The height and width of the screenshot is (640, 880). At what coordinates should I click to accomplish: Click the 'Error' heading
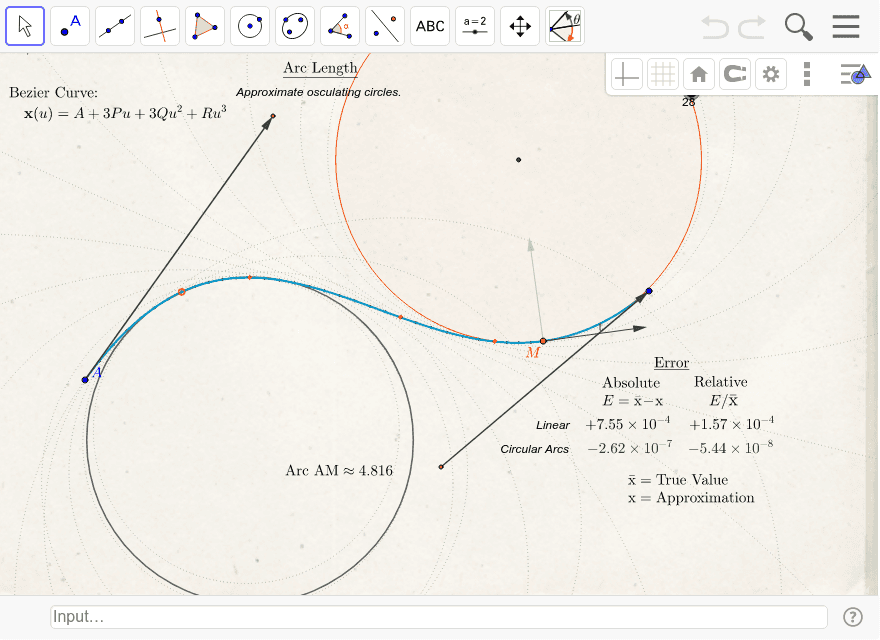point(671,363)
